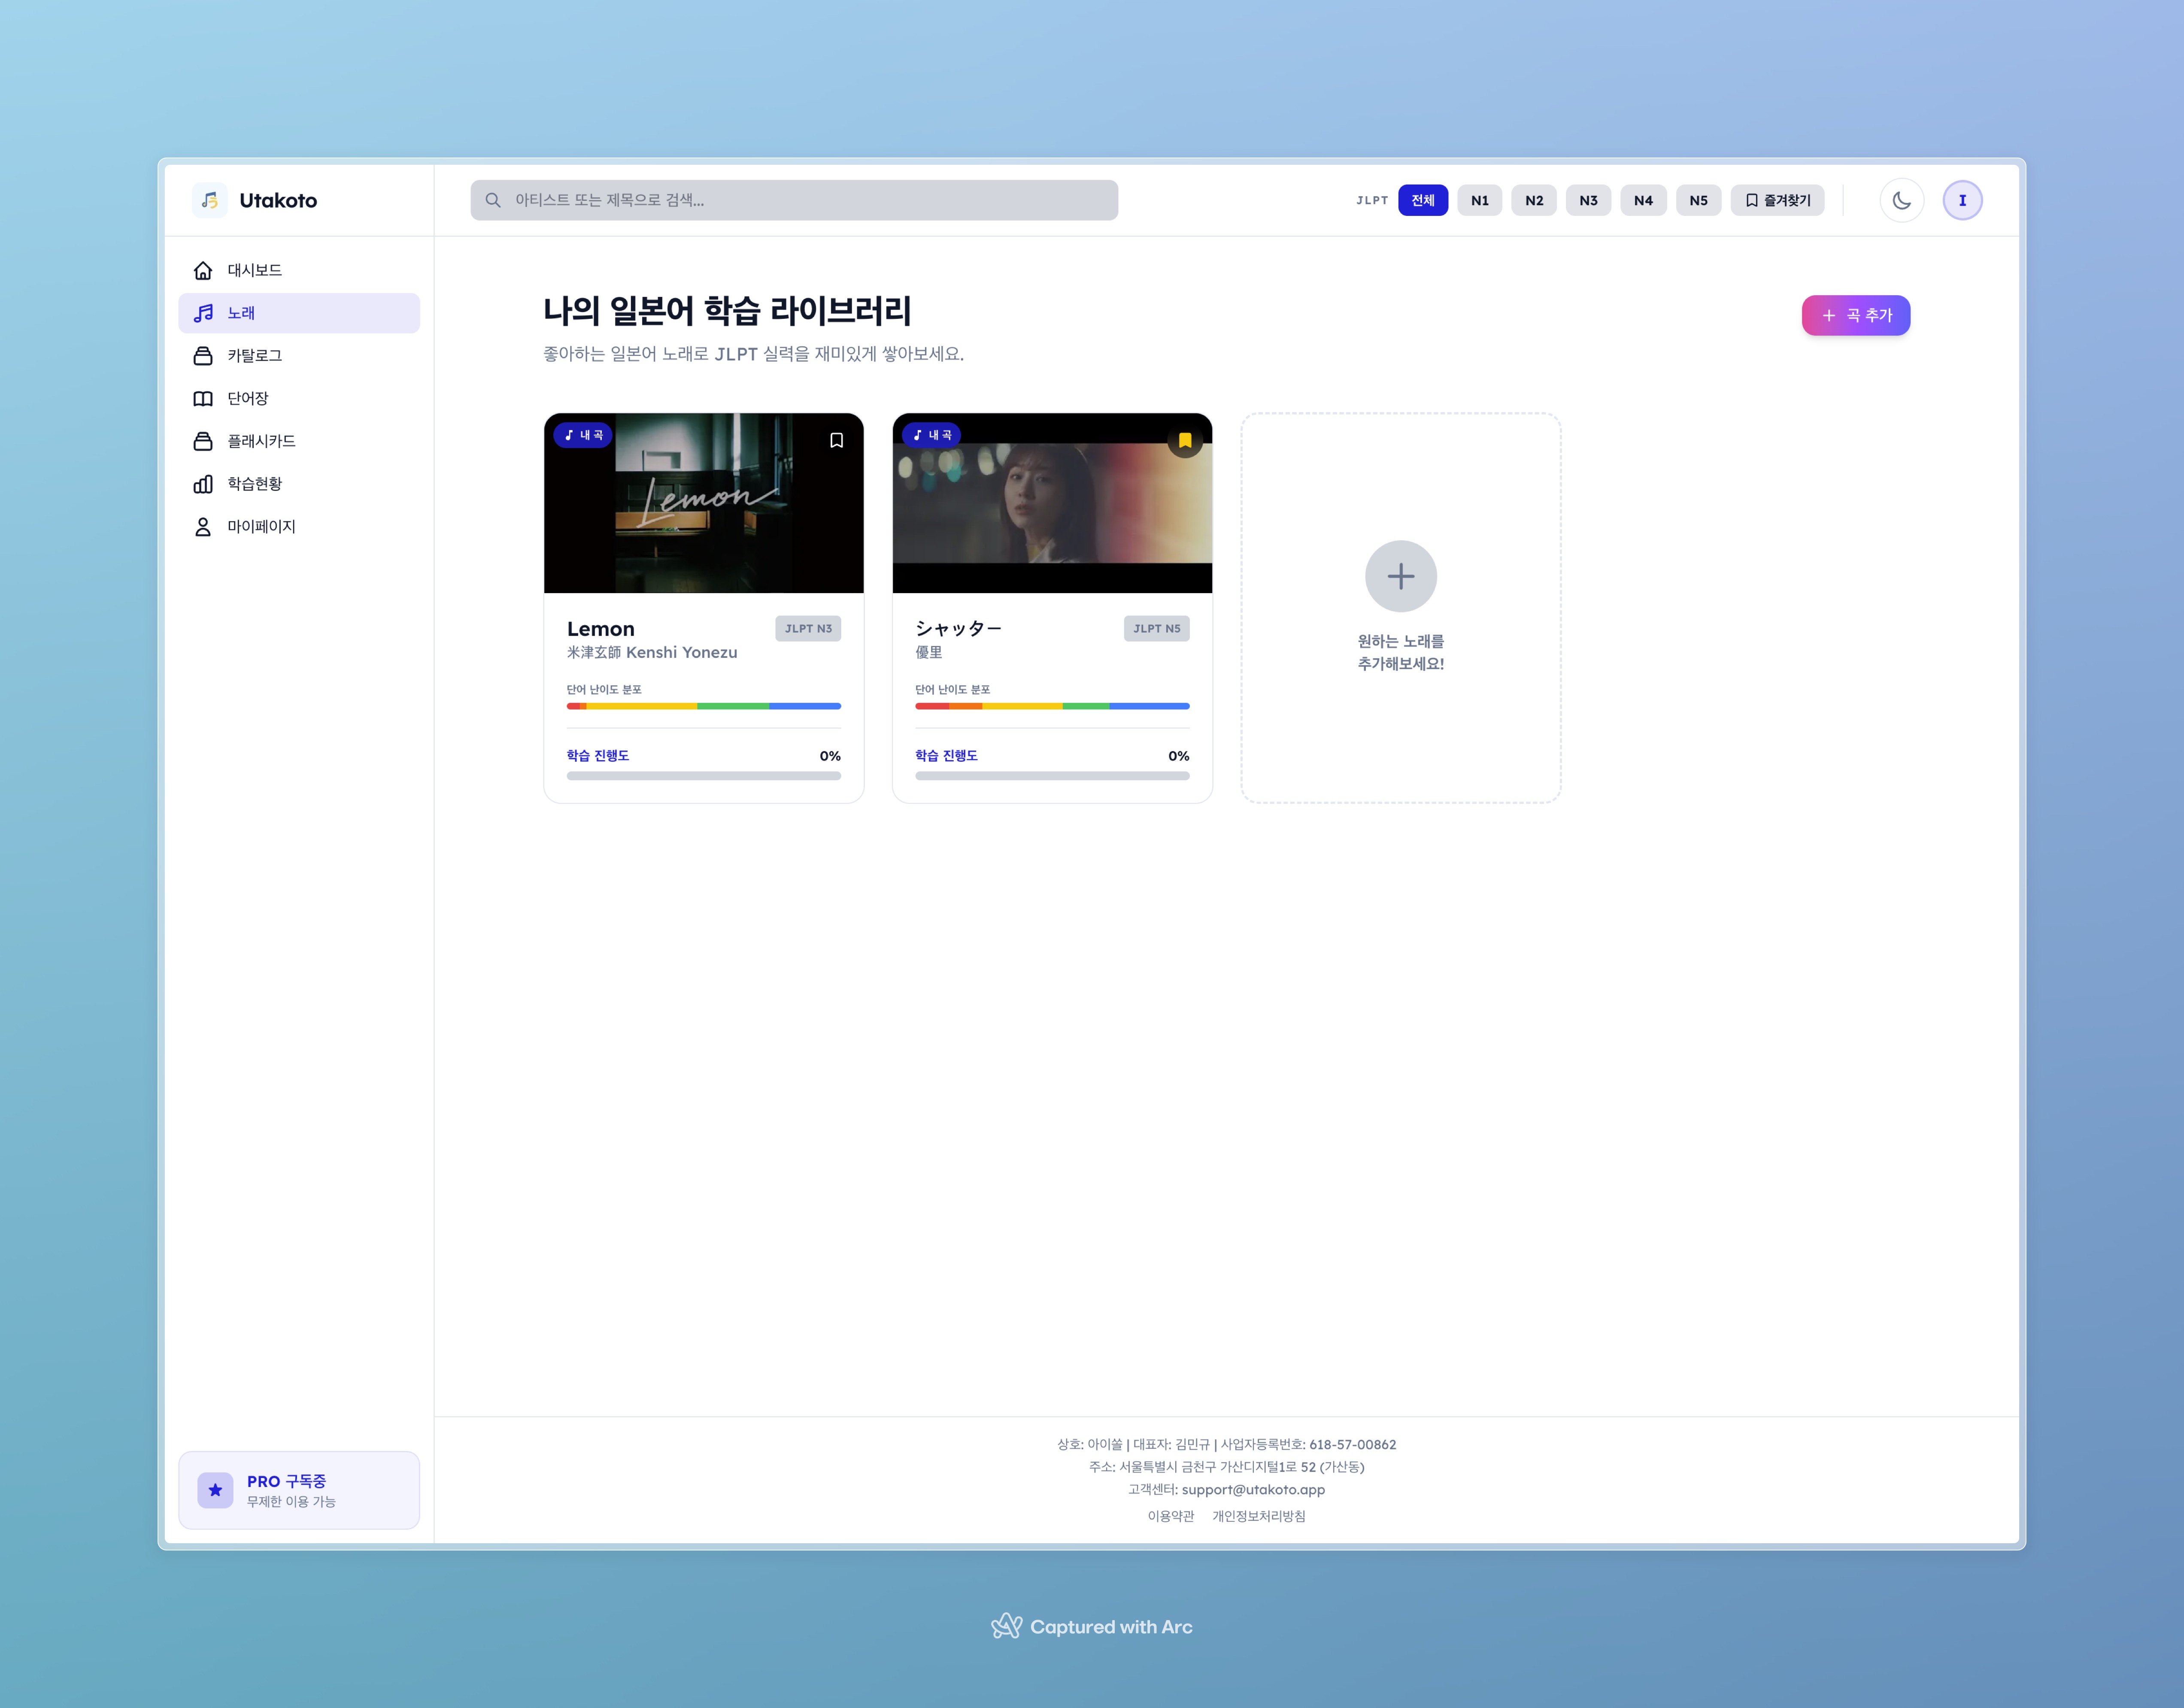This screenshot has width=2184, height=1708.
Task: Open the 대시보드 home icon
Action: point(203,270)
